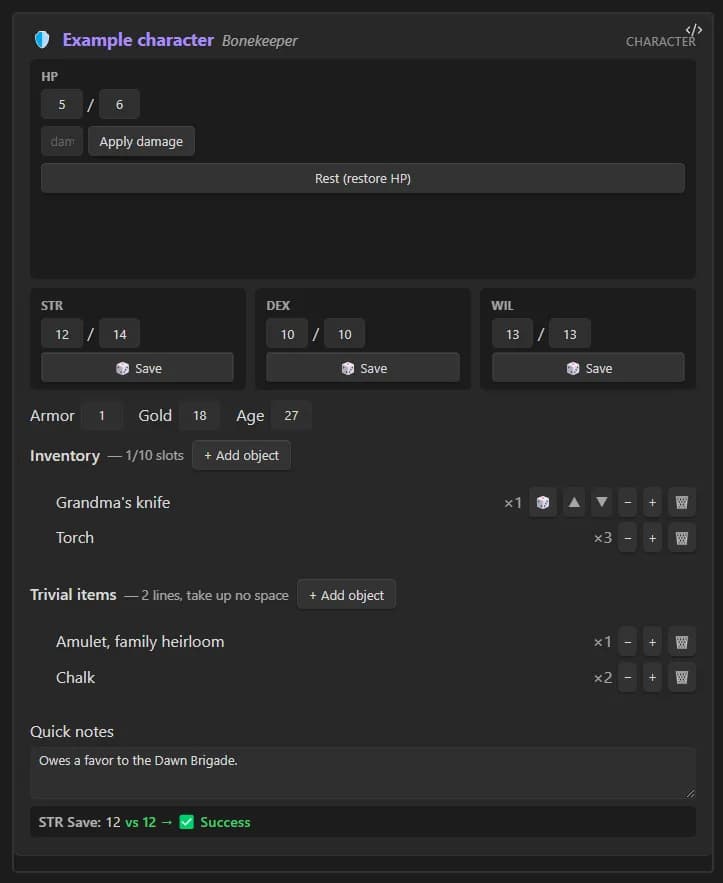This screenshot has width=723, height=883.
Task: Delete Chalk from trivial items
Action: coord(681,677)
